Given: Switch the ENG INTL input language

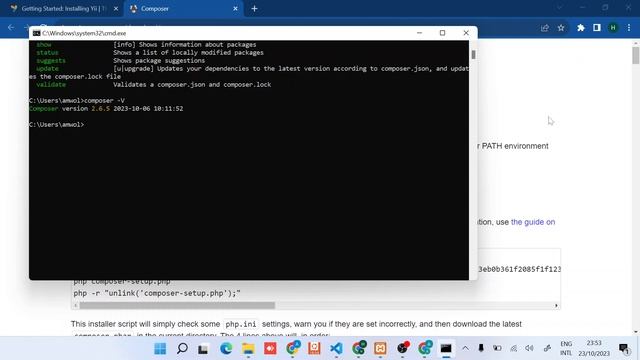Looking at the screenshot, I should pyautogui.click(x=566, y=348).
